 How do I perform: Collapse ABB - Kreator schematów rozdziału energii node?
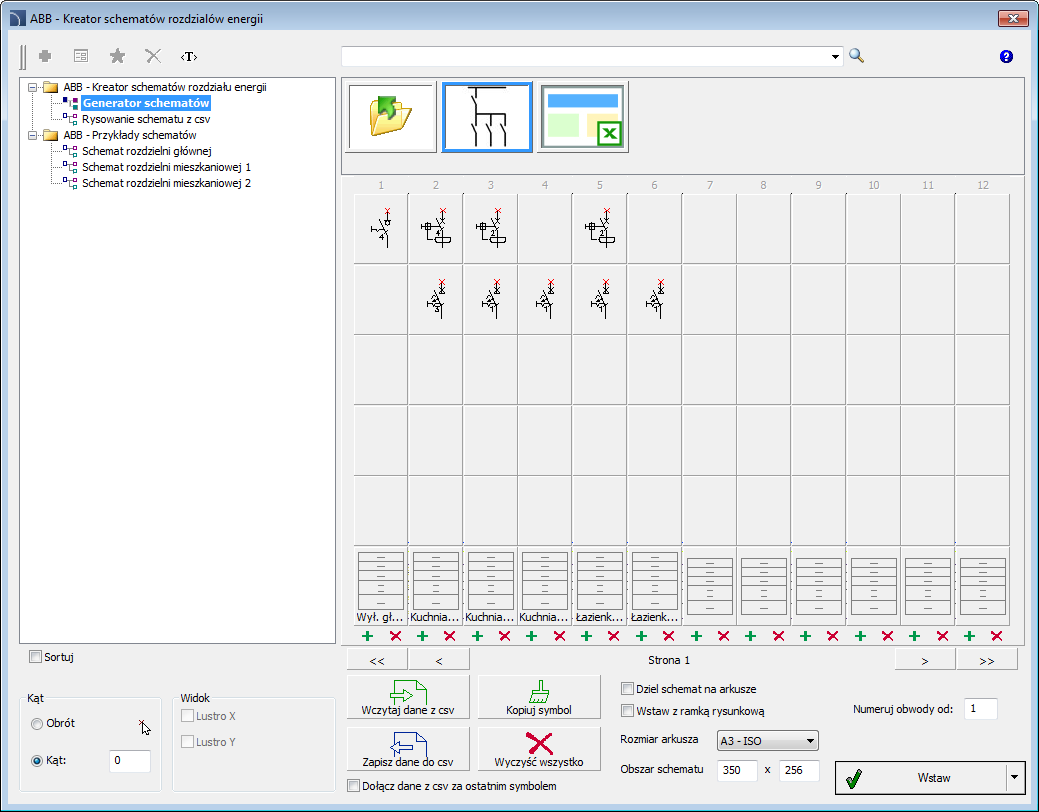point(32,87)
